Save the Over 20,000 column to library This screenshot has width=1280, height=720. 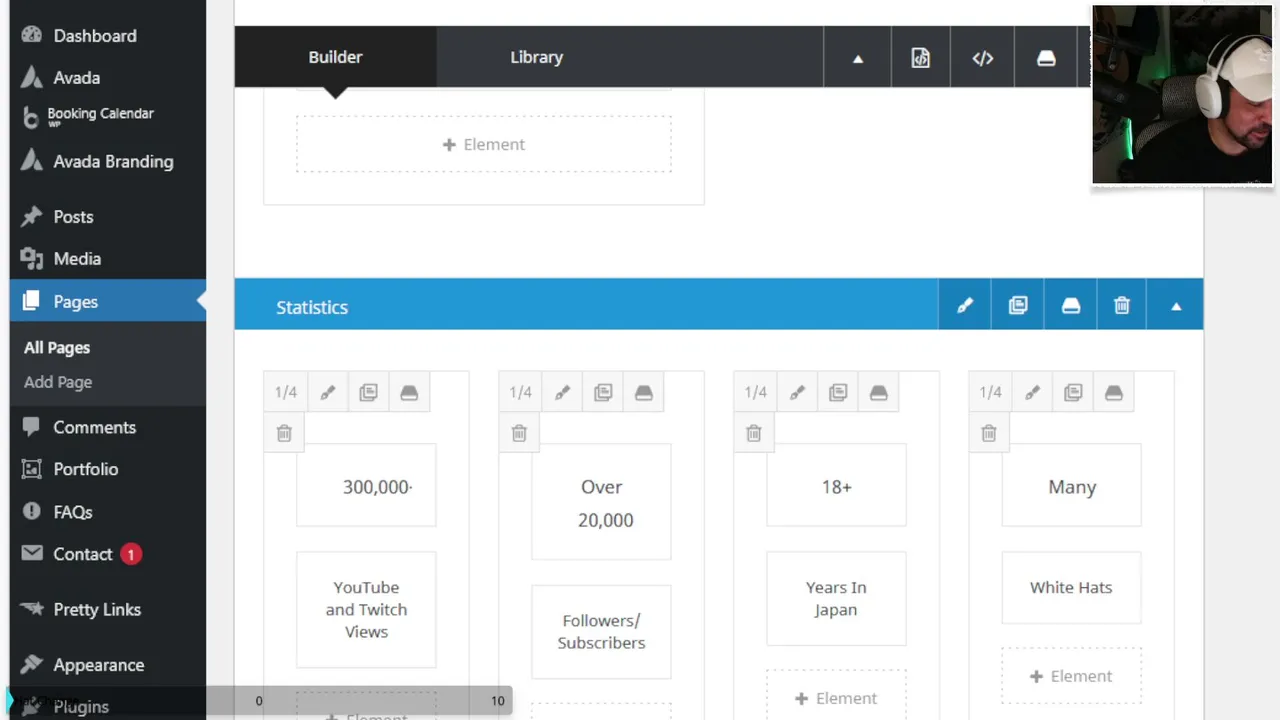pos(644,392)
